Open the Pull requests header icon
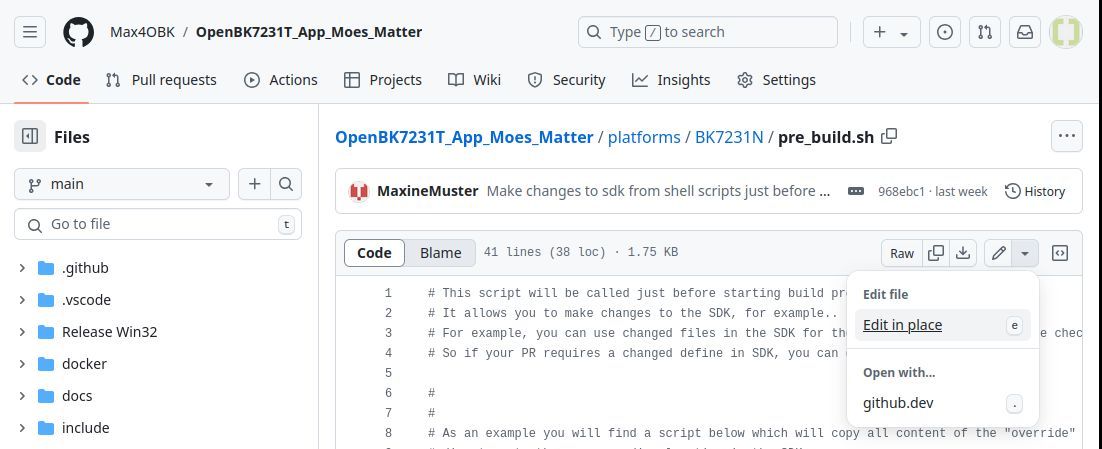 click(x=985, y=32)
